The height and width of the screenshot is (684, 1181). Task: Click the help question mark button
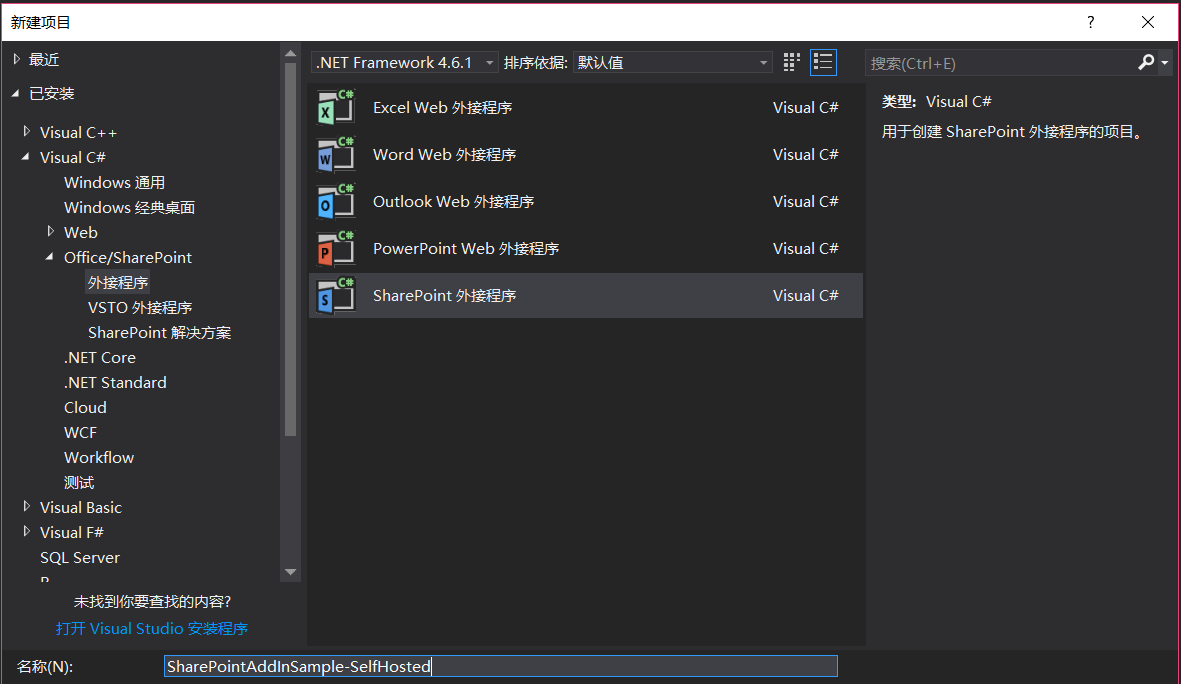(x=1090, y=21)
